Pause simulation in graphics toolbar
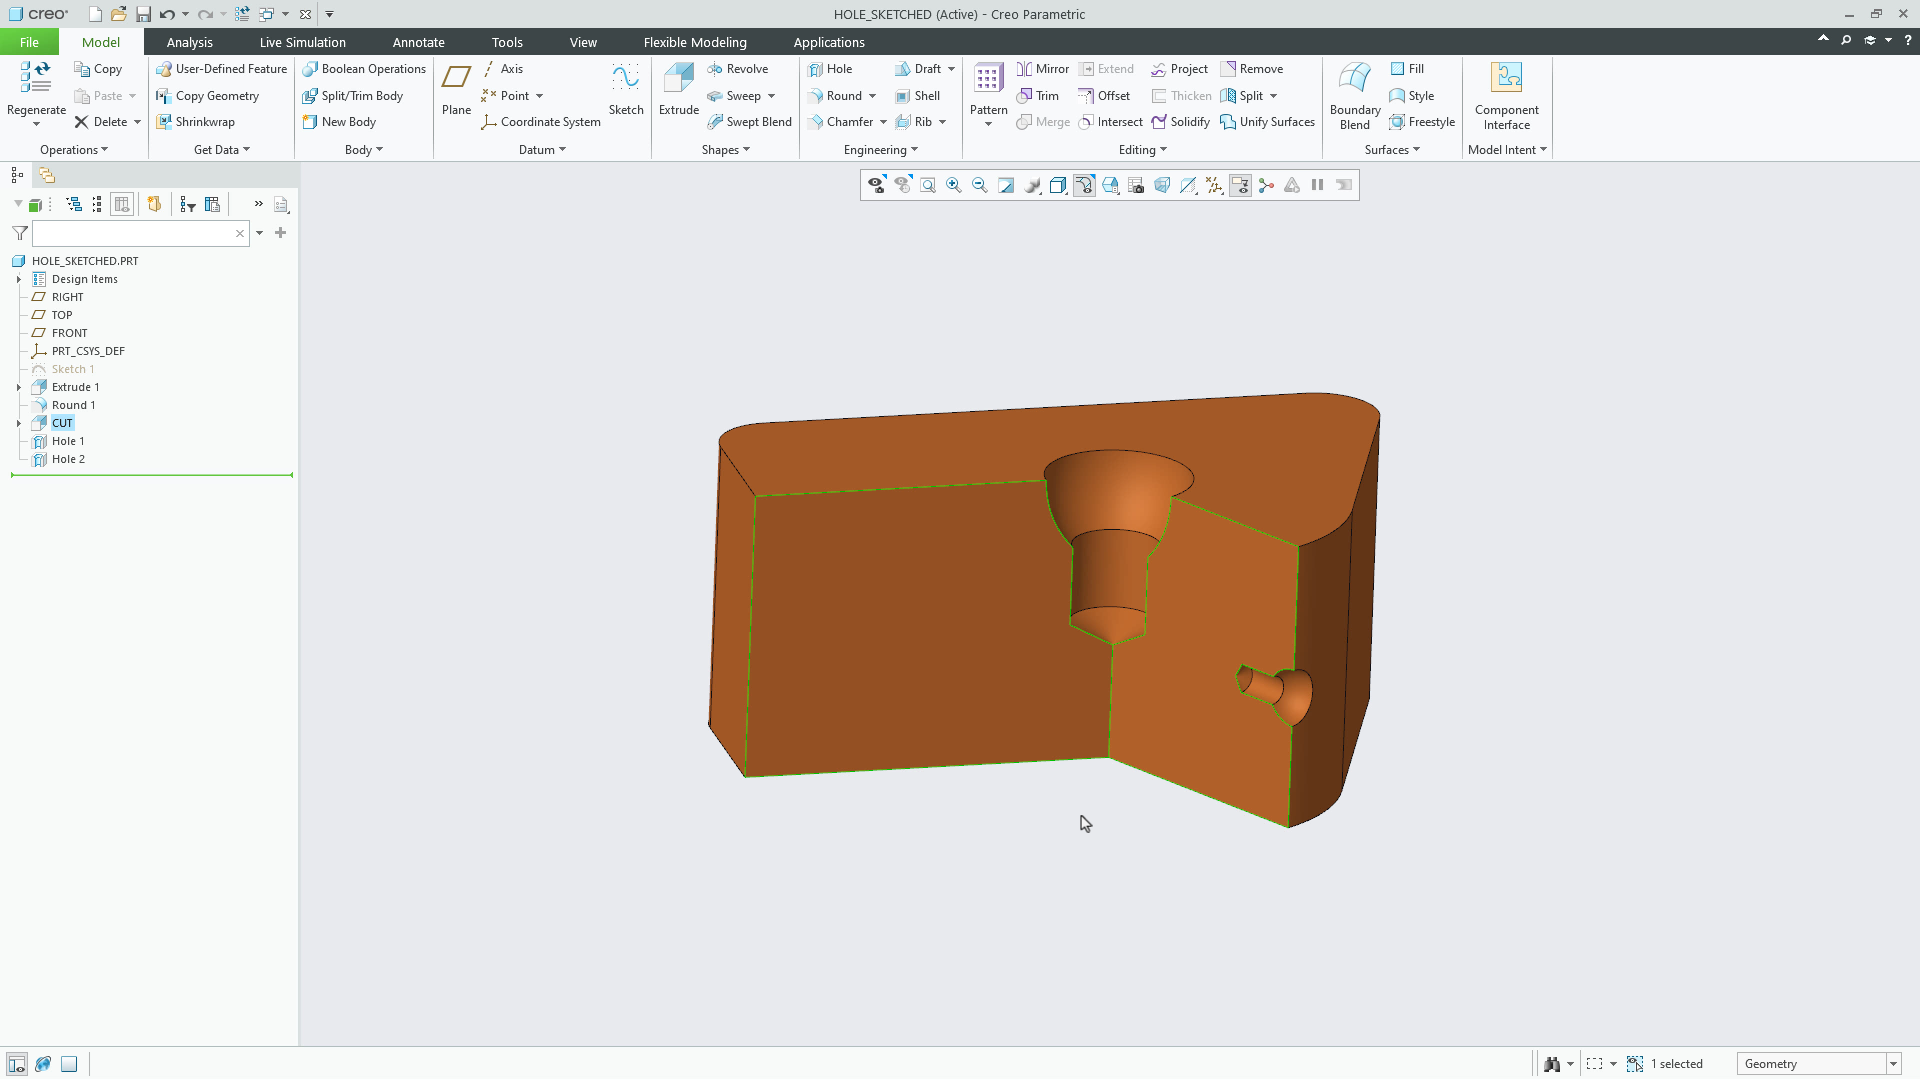1920x1080 pixels. coord(1318,185)
